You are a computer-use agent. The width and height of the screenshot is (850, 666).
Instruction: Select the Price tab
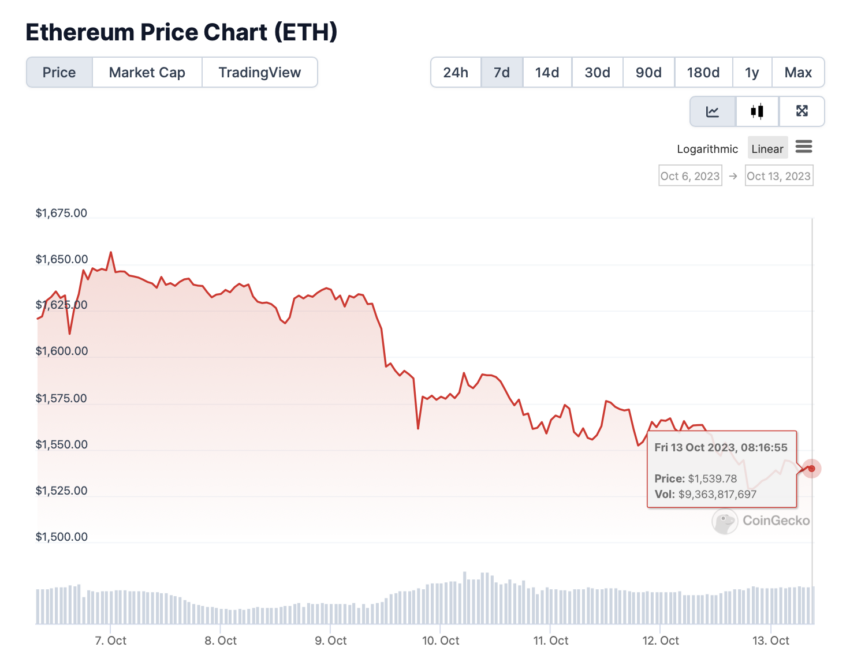(x=59, y=72)
